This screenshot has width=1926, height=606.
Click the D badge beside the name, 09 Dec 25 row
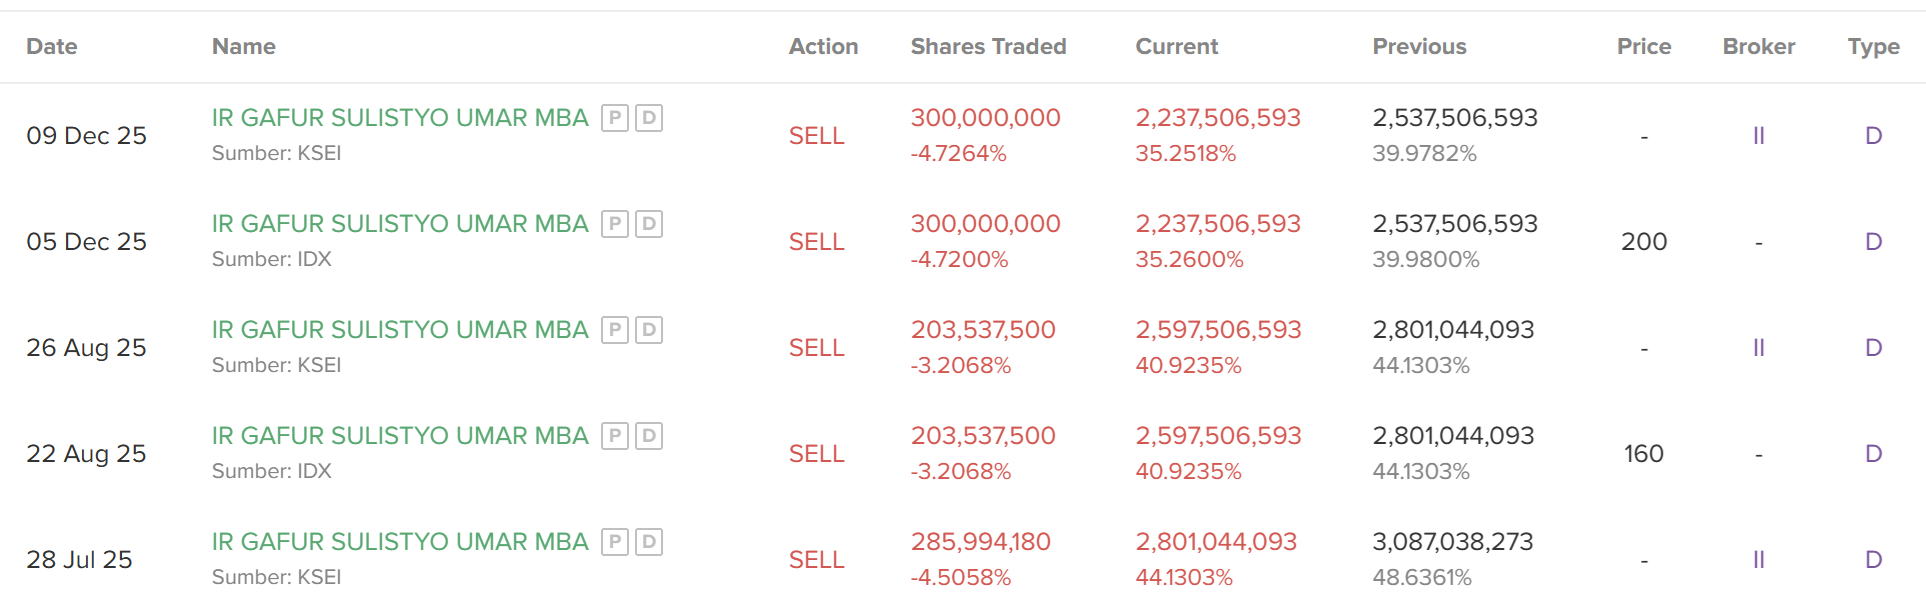649,118
